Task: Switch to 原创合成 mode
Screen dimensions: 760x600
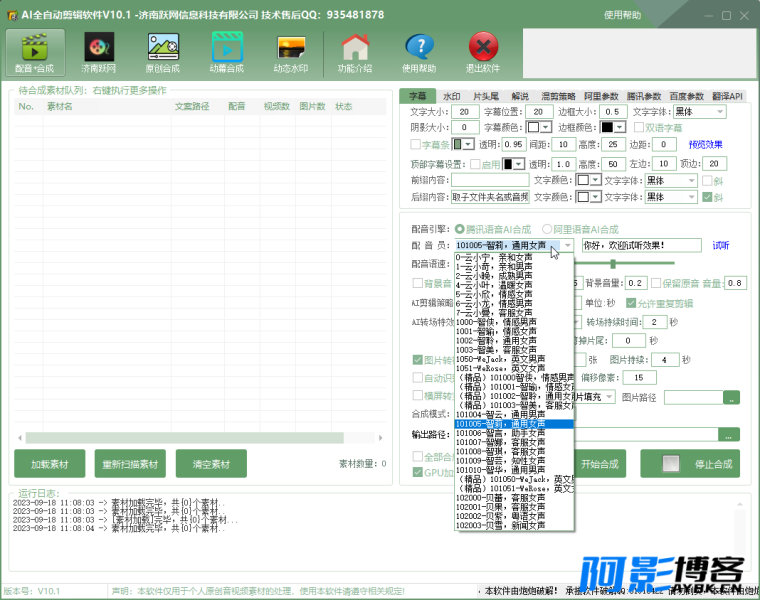Action: [x=163, y=52]
